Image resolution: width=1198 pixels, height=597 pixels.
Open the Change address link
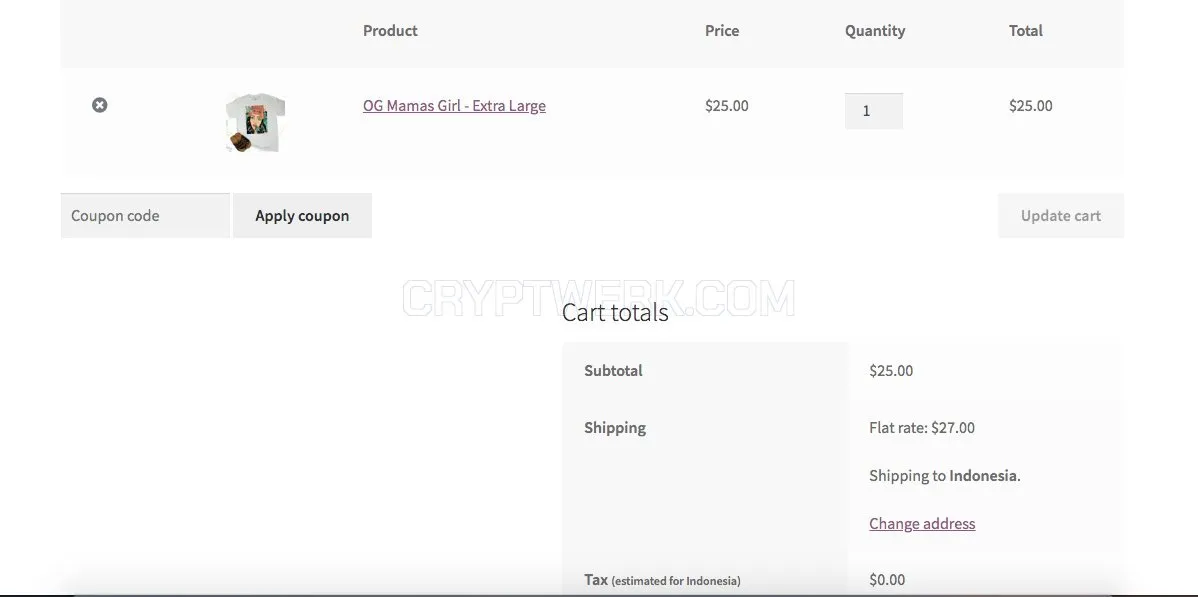pyautogui.click(x=921, y=524)
